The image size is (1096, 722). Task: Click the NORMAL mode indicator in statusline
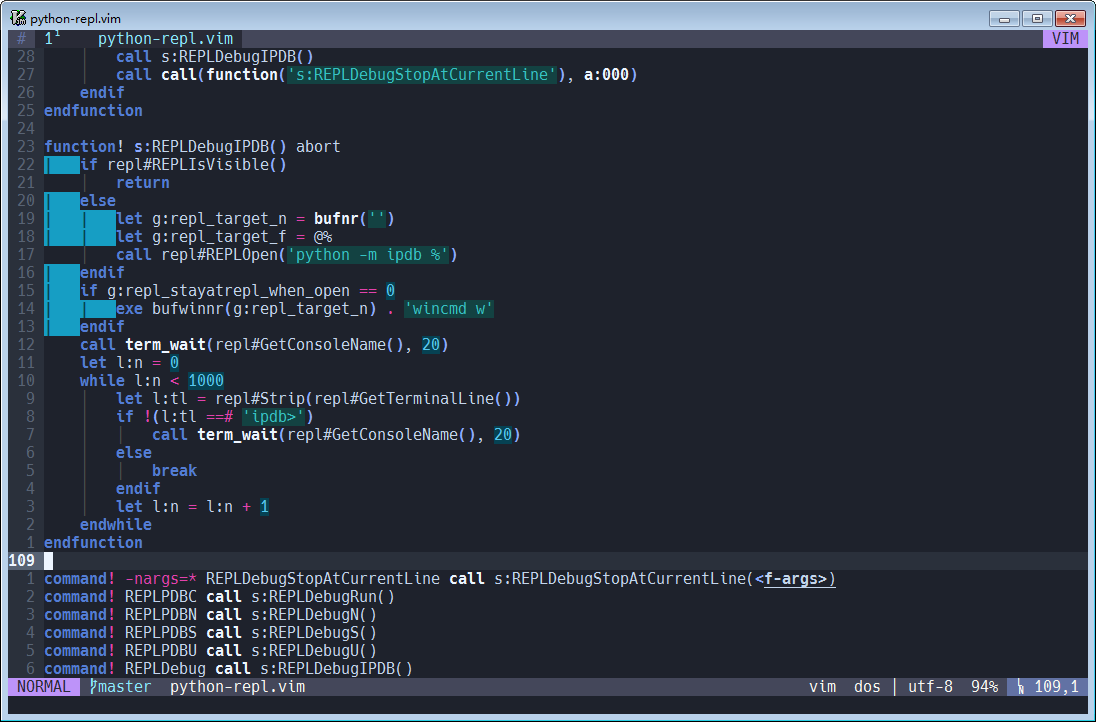click(x=43, y=686)
